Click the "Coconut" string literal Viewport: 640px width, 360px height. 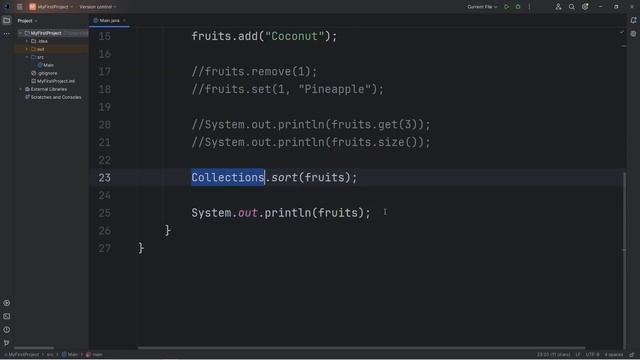tap(295, 36)
